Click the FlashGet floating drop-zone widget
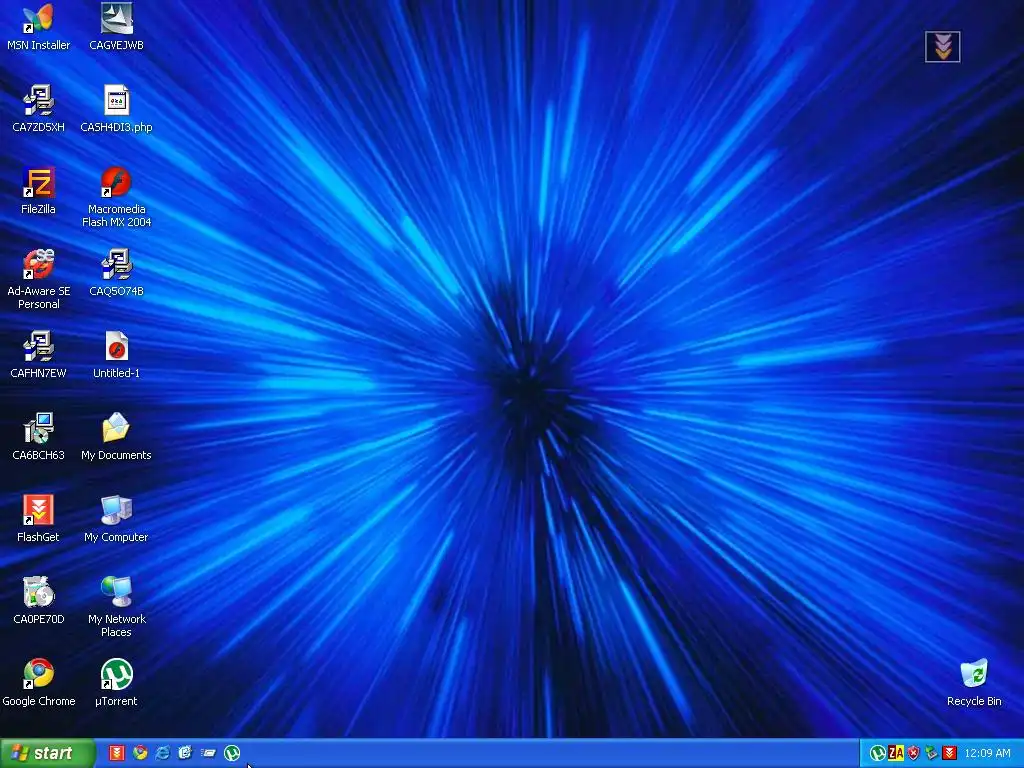The height and width of the screenshot is (768, 1024). point(942,47)
